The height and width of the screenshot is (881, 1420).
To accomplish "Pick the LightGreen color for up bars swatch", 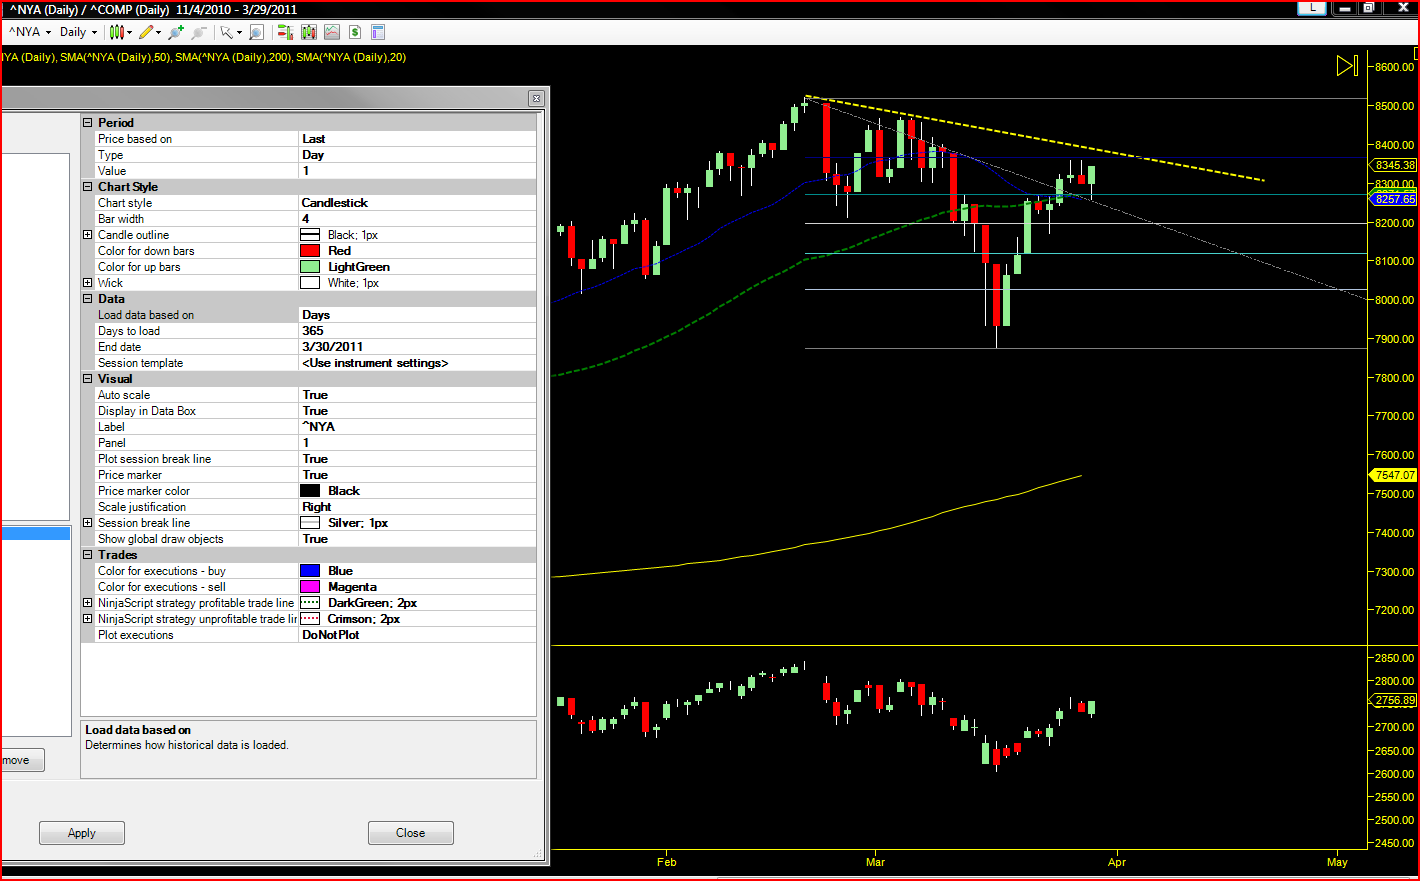I will [310, 267].
